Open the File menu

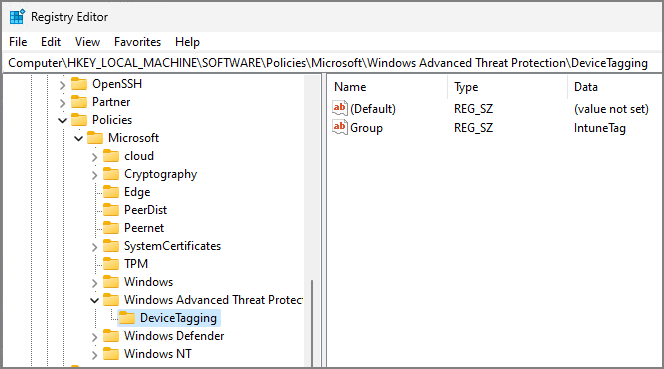coord(18,42)
